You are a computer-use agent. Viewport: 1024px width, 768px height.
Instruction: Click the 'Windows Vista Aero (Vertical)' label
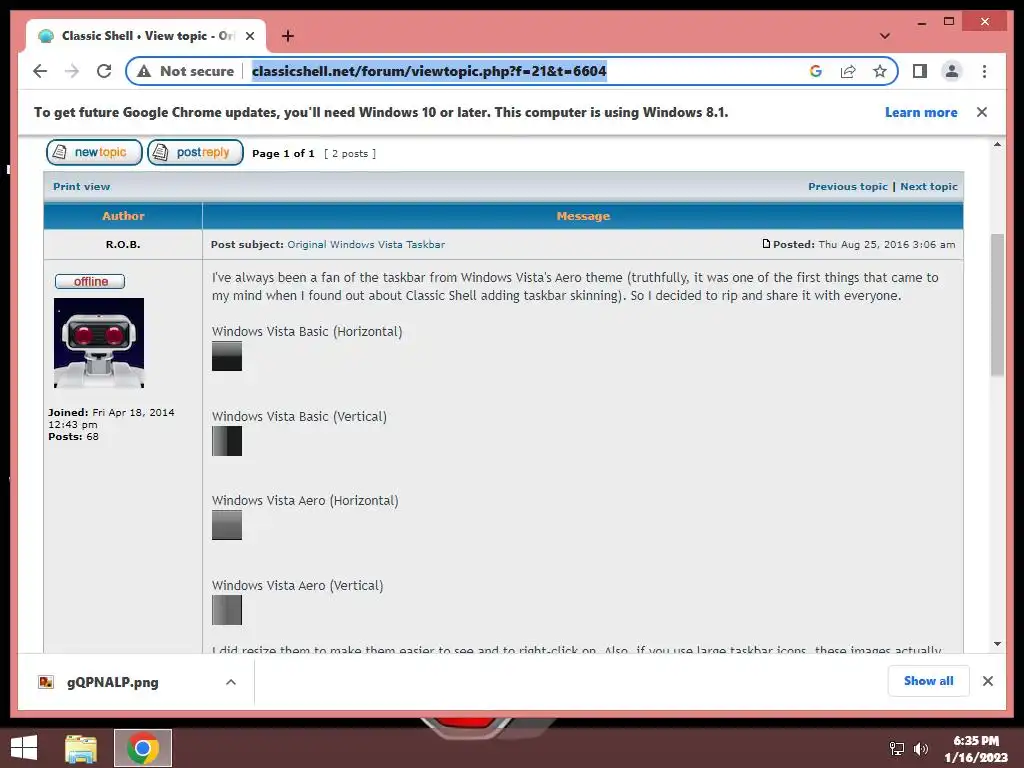[297, 585]
